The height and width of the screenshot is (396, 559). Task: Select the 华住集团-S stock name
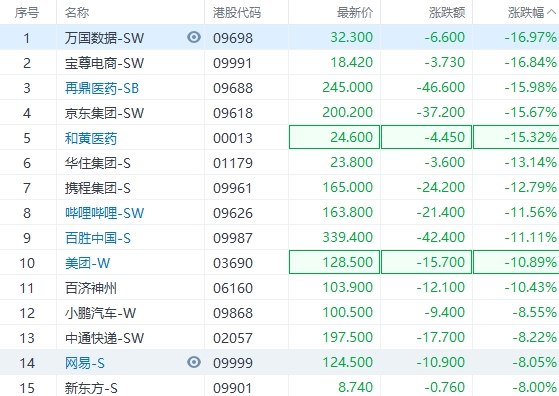click(x=98, y=163)
